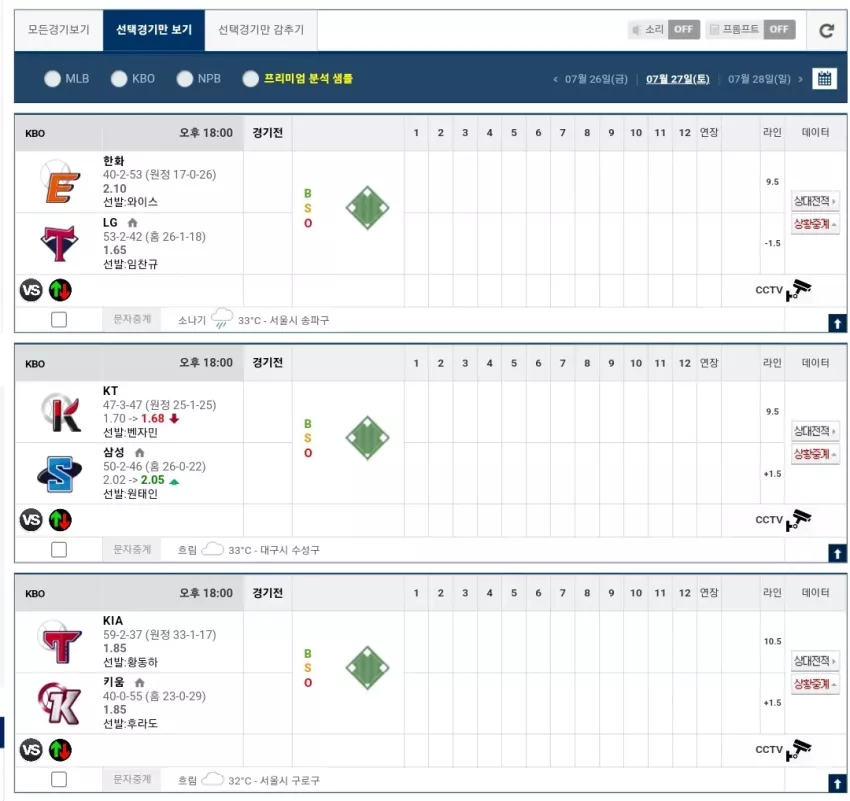Image resolution: width=850 pixels, height=801 pixels.
Task: Click VS icon for KIA vs Kiwoom game
Action: 31,750
